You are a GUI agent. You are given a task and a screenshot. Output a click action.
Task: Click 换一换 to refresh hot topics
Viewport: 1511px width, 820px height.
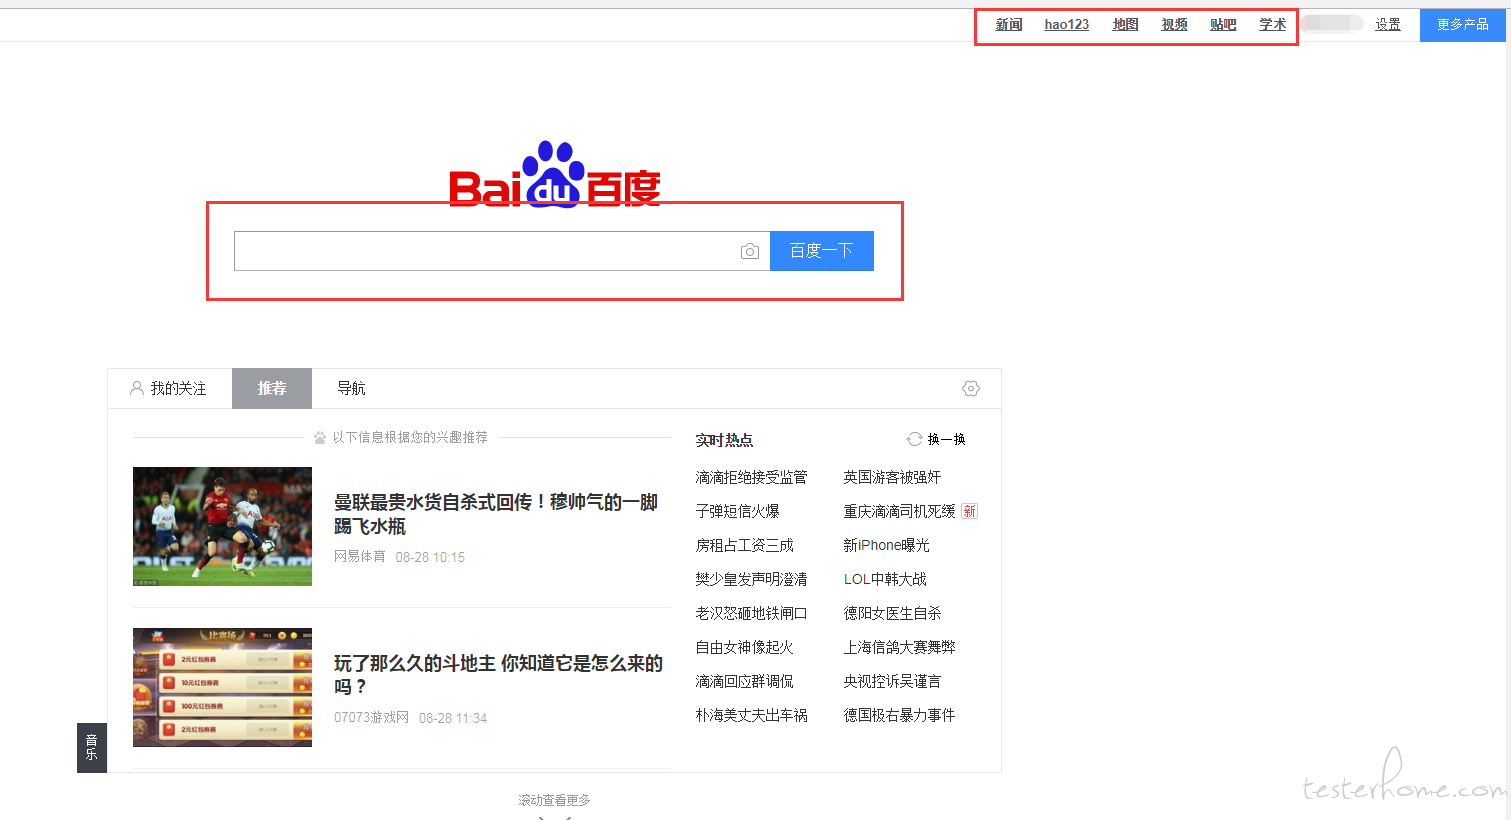[946, 439]
